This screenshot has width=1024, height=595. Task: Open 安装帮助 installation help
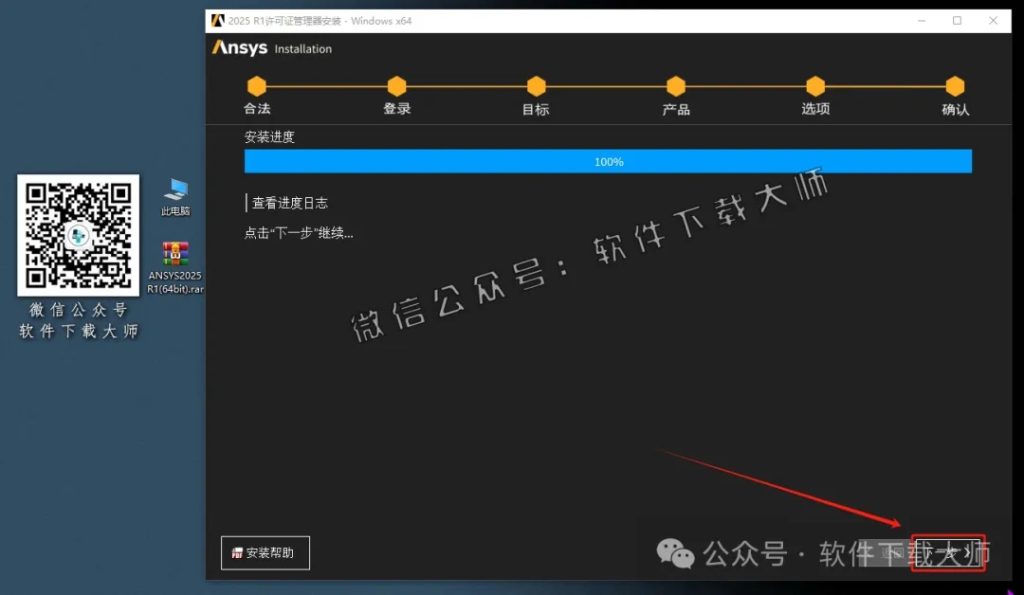click(x=264, y=552)
